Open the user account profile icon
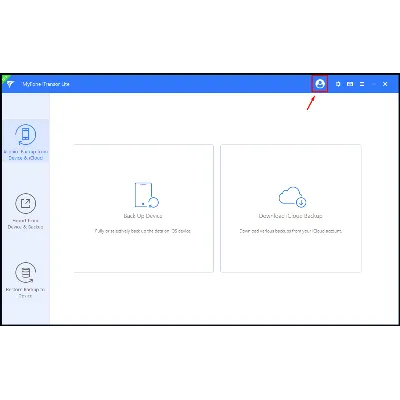The image size is (400, 400). pyautogui.click(x=320, y=84)
